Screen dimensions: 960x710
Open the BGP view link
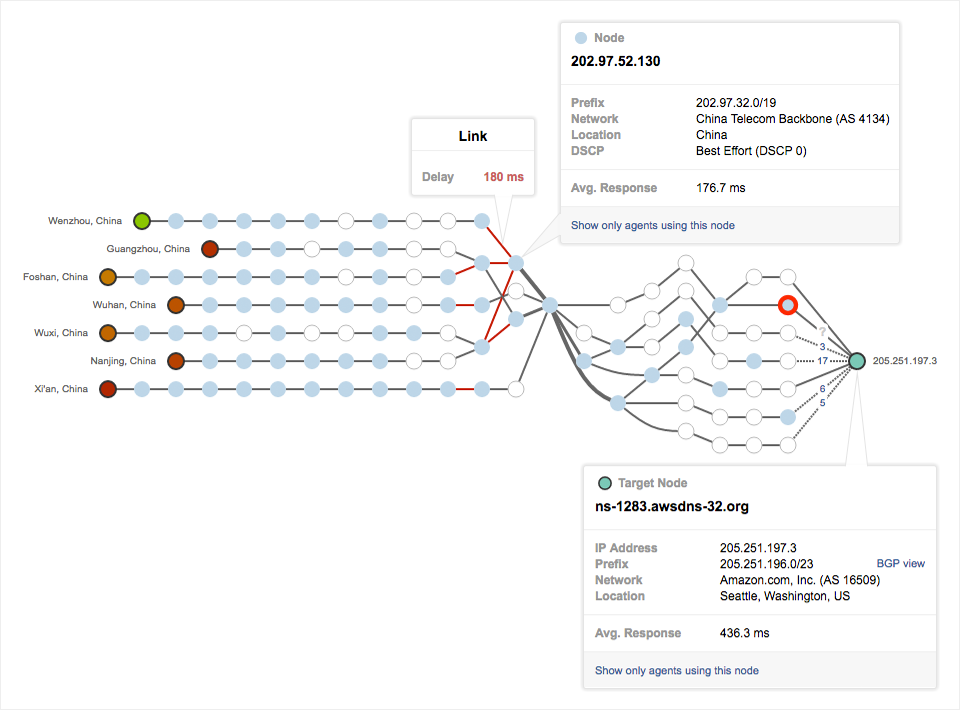[900, 564]
